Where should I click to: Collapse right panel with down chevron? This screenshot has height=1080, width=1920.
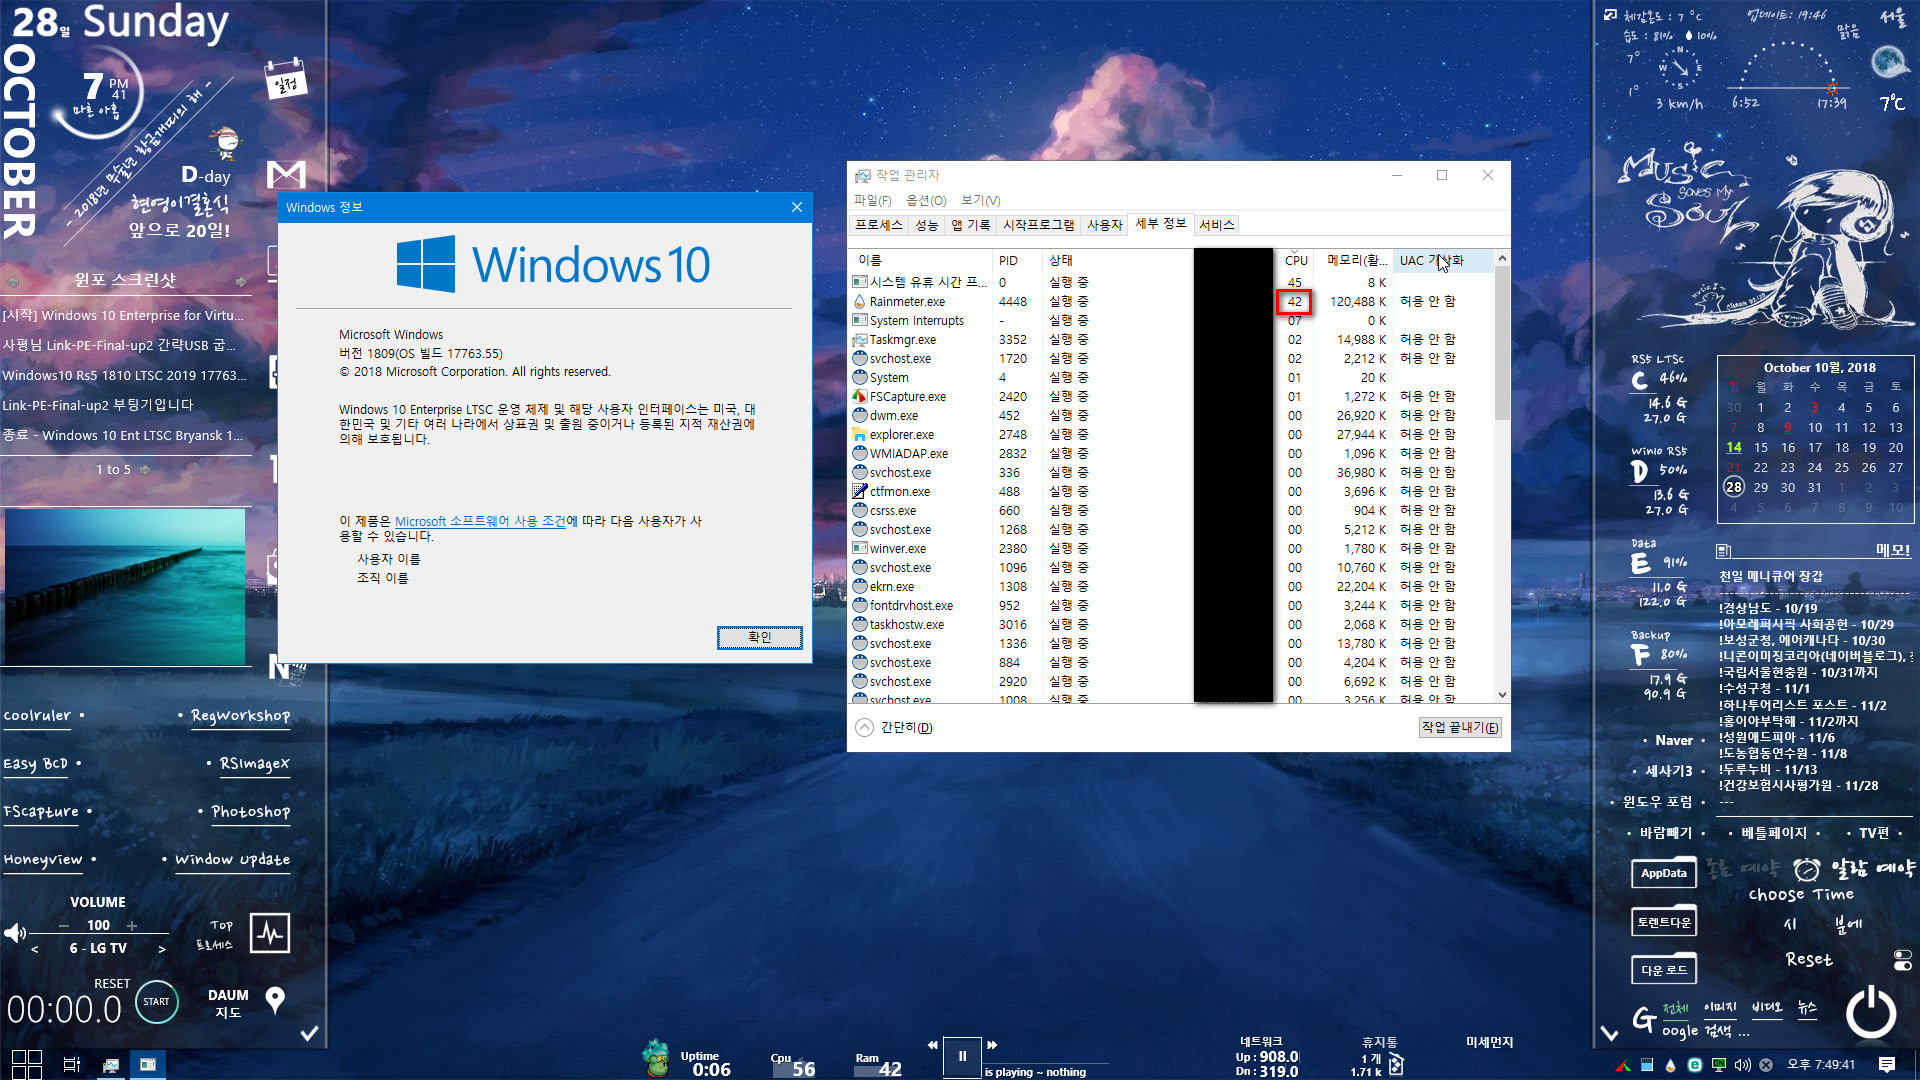pos(1608,1033)
